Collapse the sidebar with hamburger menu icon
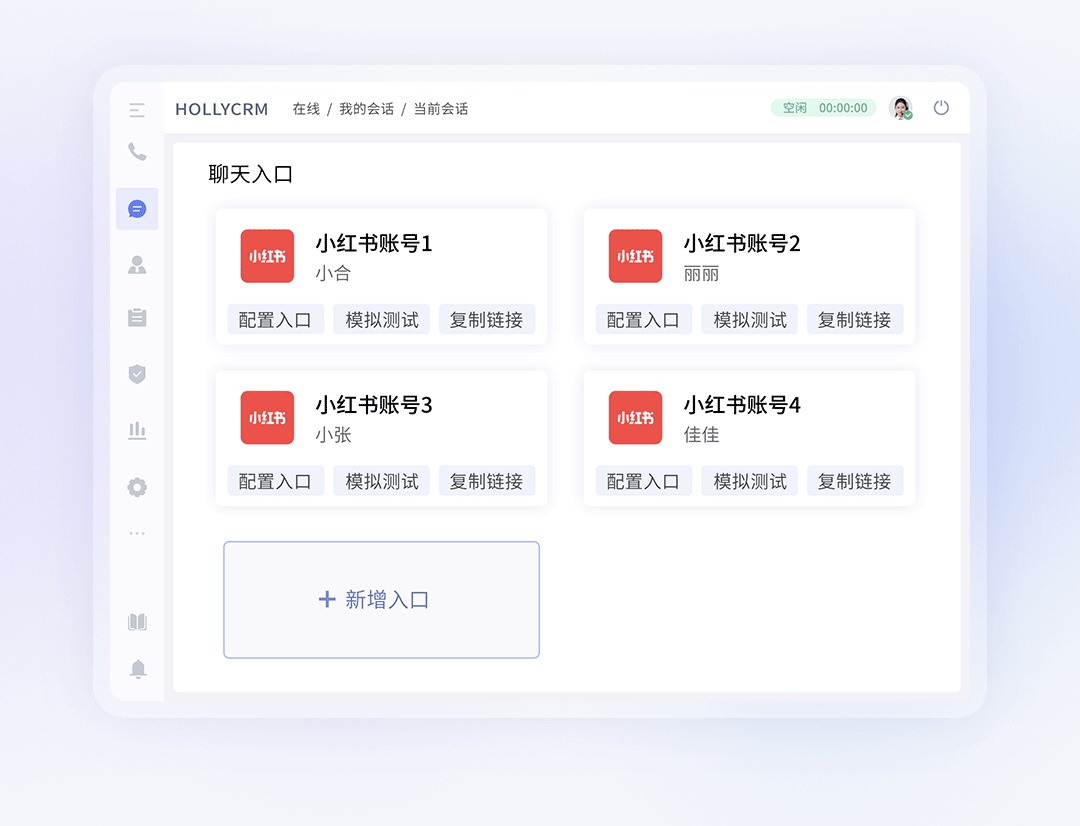This screenshot has width=1080, height=826. 137,110
